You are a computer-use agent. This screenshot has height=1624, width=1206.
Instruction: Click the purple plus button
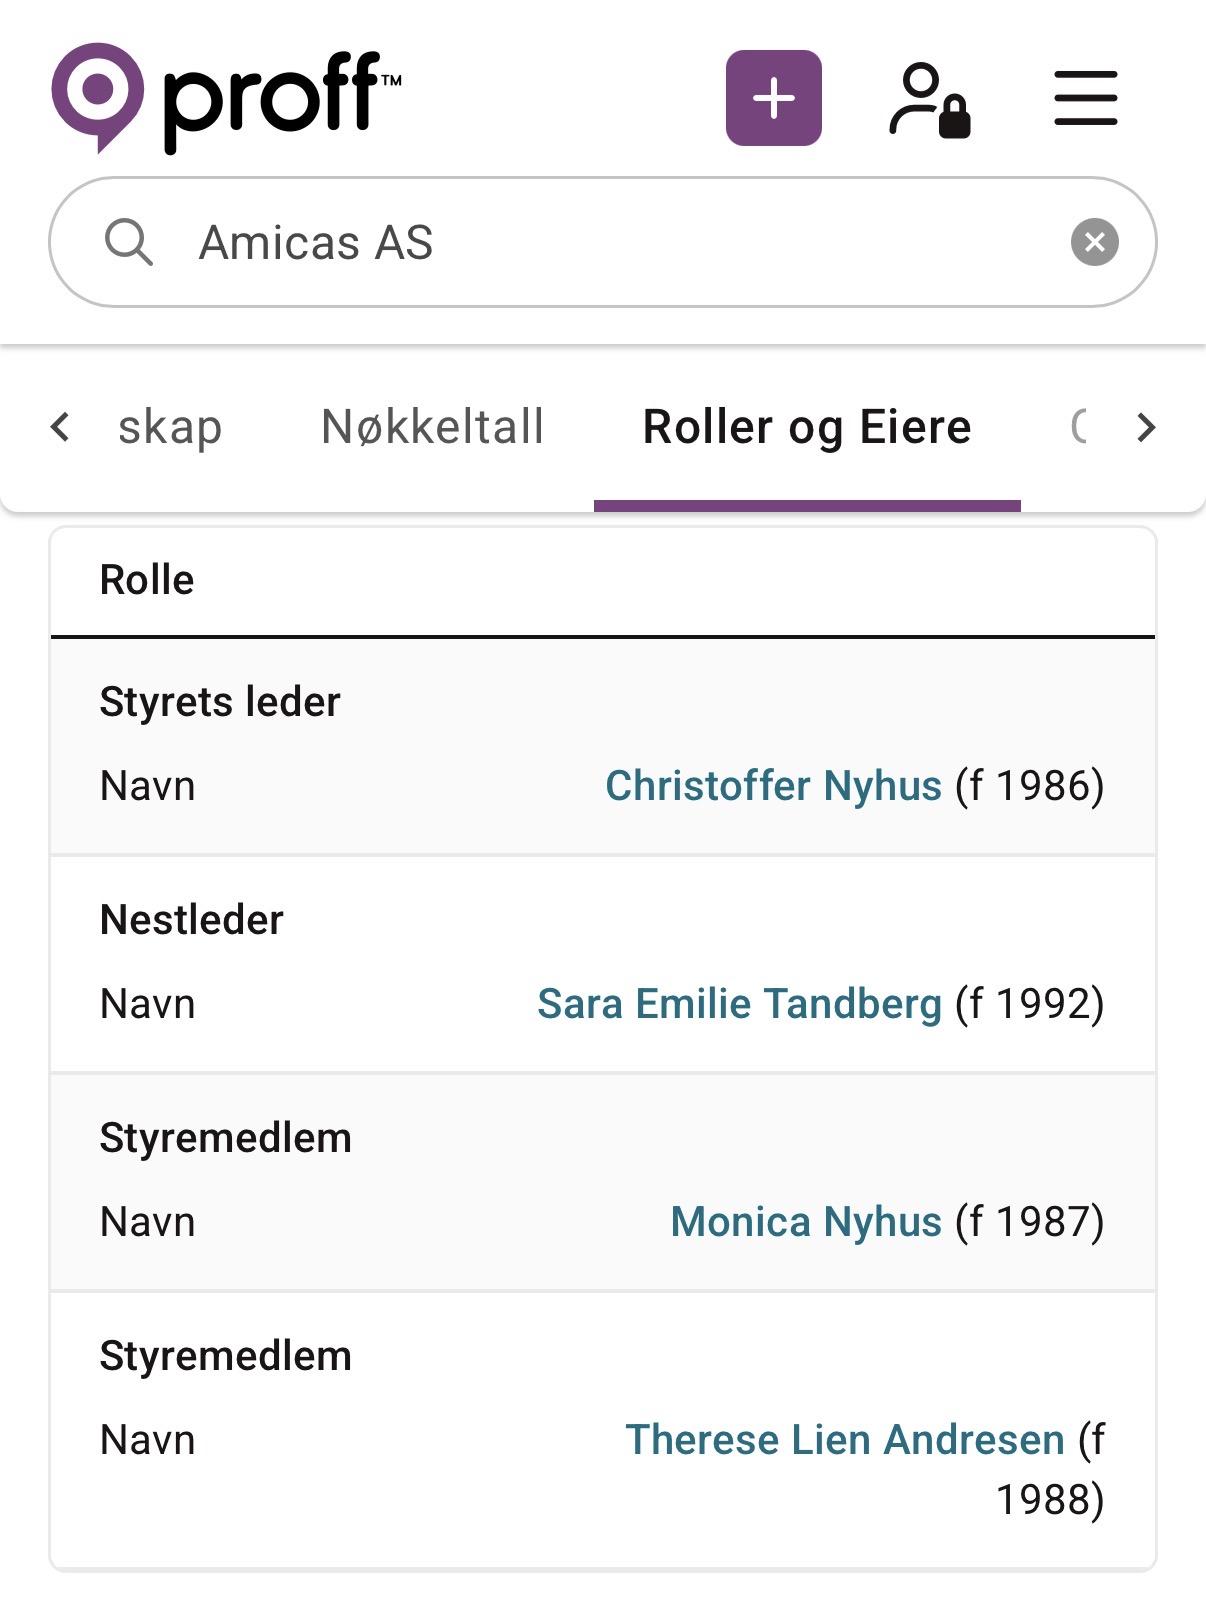click(x=773, y=98)
